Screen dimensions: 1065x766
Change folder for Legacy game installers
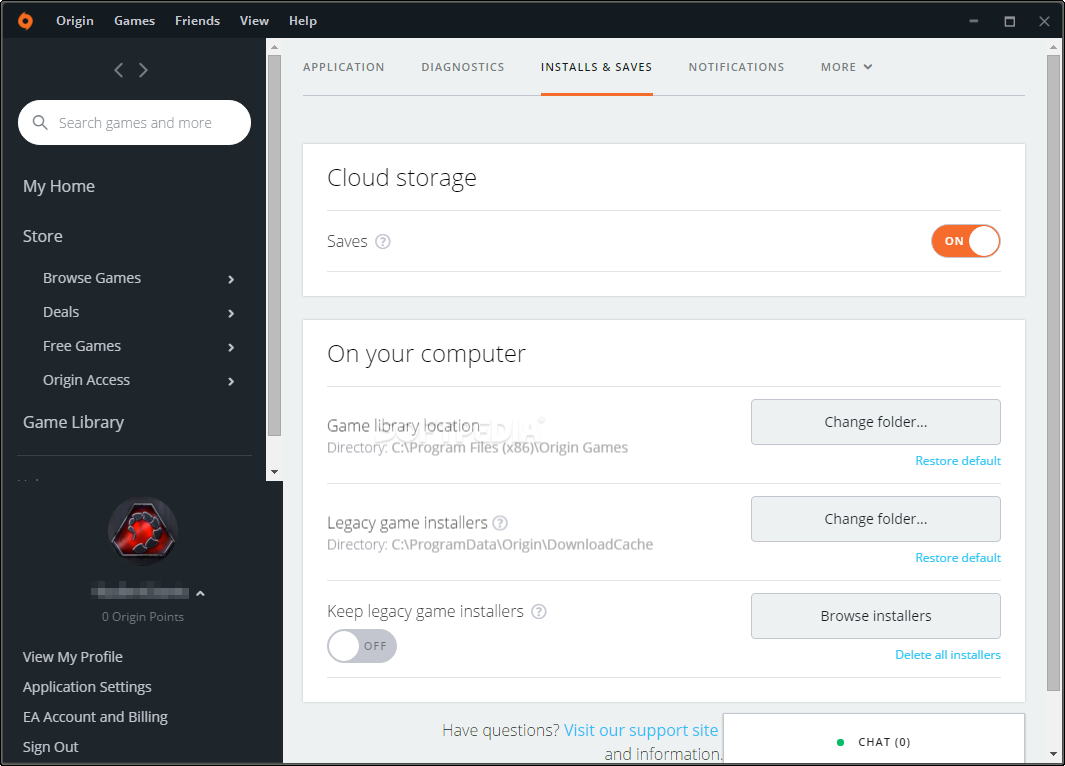(x=876, y=519)
